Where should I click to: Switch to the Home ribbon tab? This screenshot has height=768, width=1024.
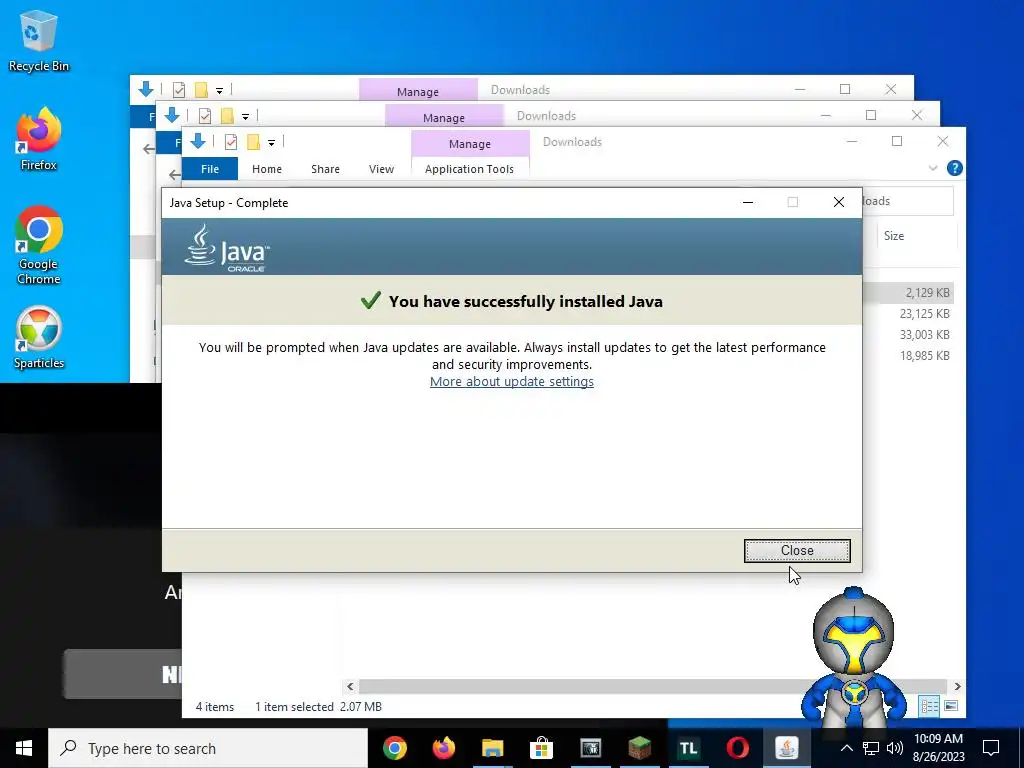tap(266, 168)
